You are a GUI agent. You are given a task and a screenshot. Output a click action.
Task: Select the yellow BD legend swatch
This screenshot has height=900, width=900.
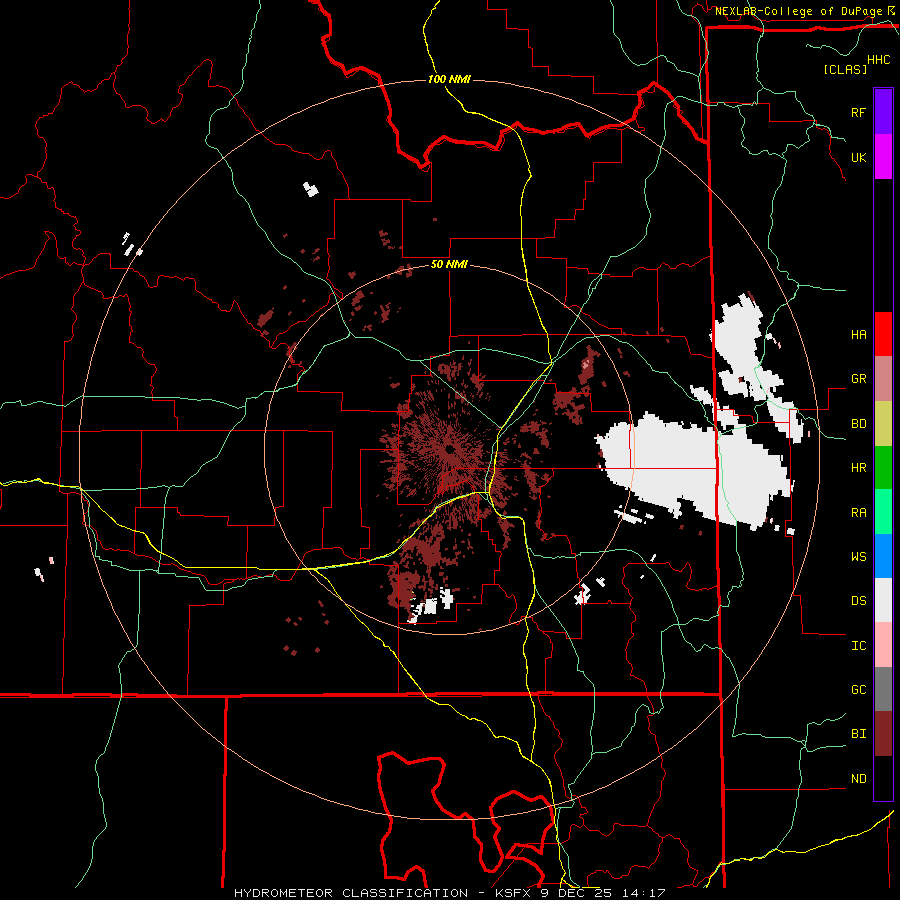(883, 423)
